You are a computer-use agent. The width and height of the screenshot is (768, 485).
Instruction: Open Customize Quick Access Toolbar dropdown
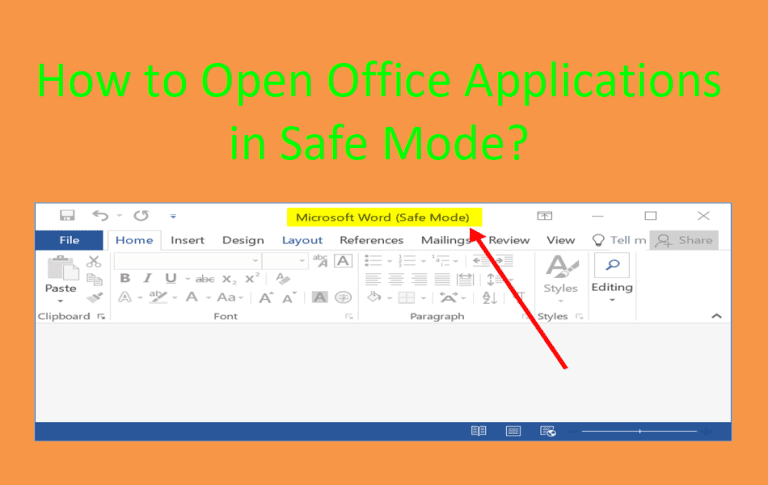point(173,216)
